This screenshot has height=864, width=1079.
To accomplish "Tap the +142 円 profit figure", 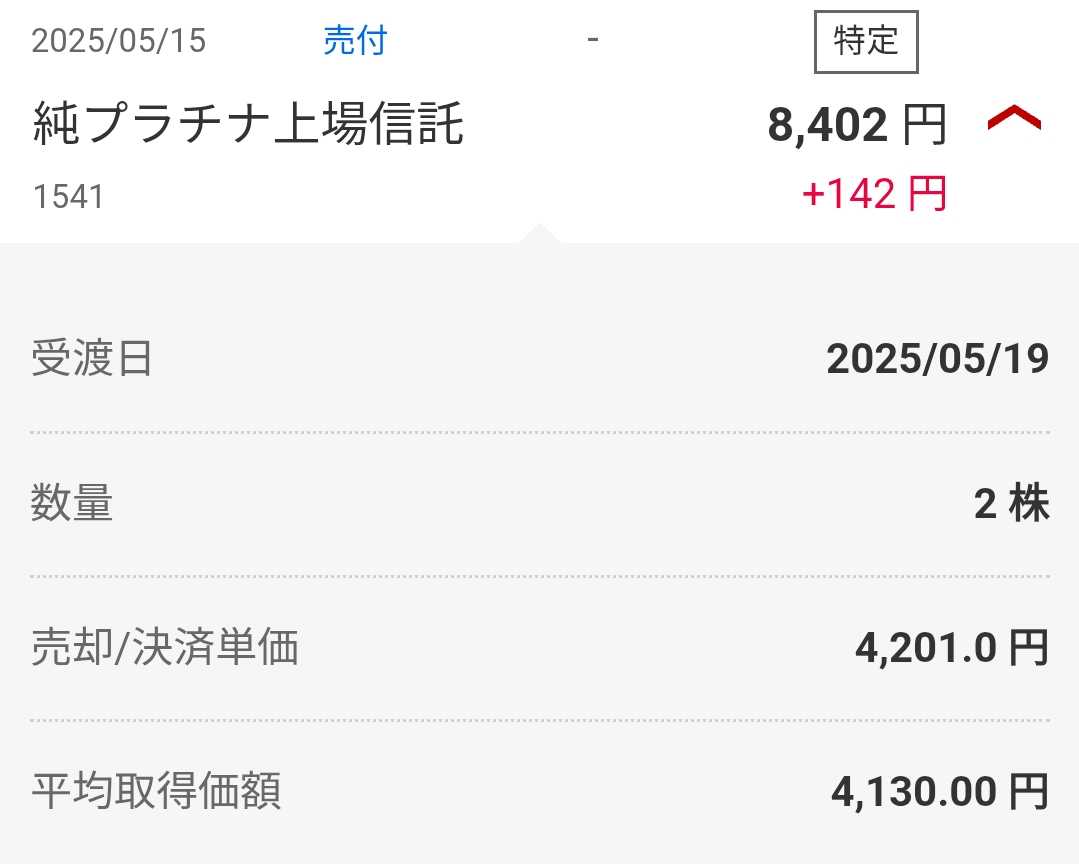I will pos(874,194).
